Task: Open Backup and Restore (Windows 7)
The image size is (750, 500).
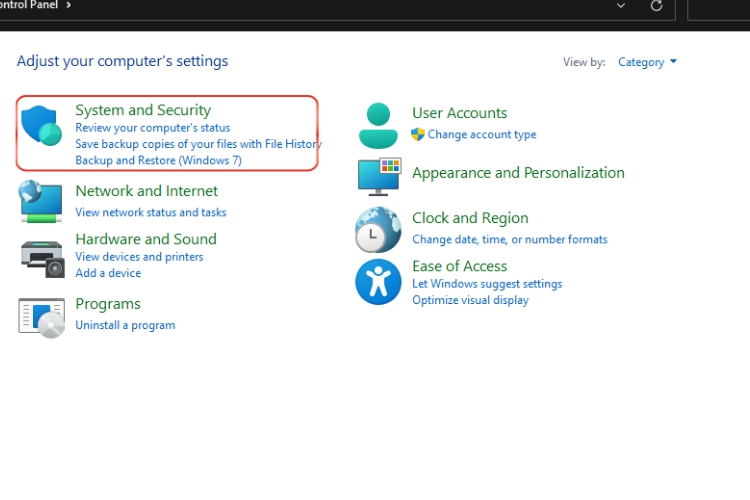Action: tap(158, 160)
